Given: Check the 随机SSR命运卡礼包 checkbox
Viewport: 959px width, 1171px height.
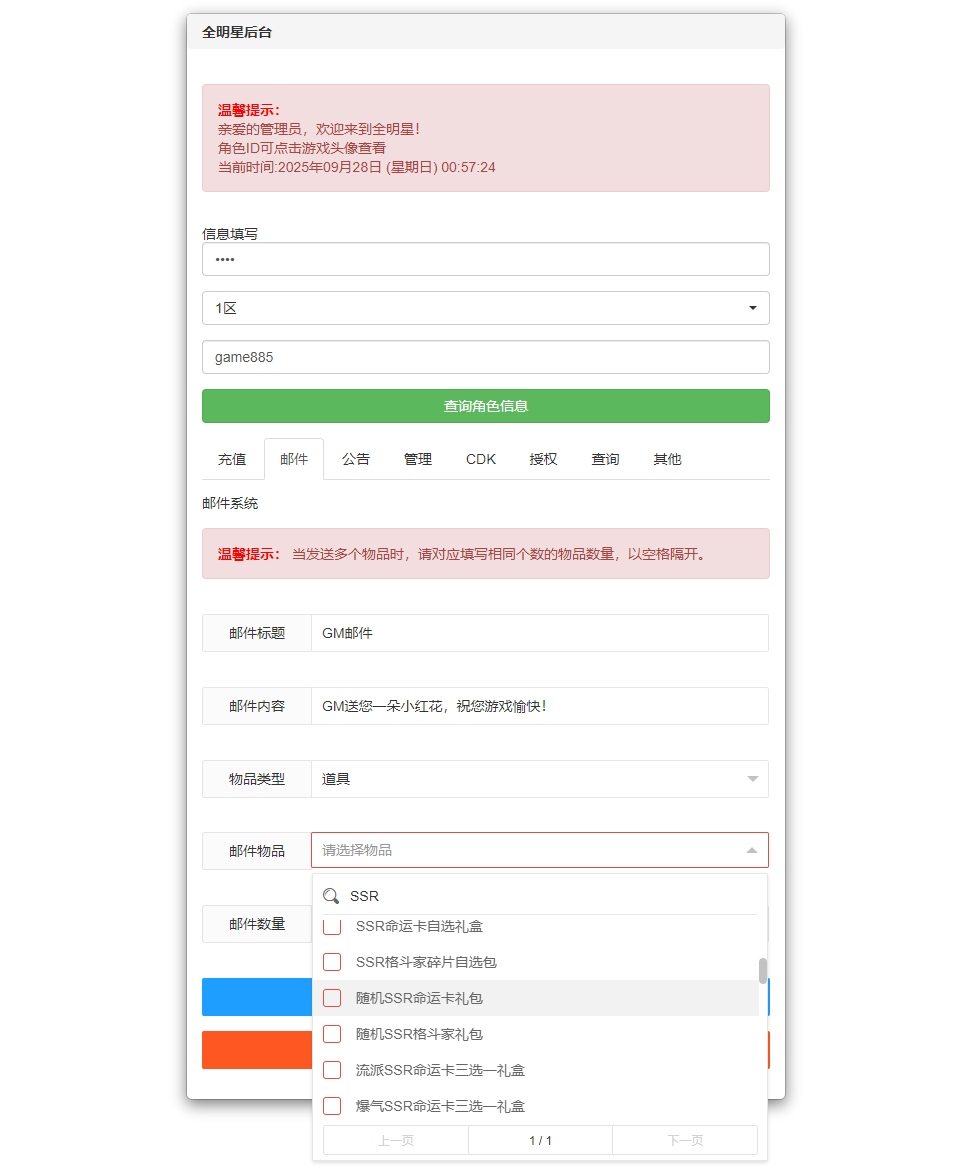Looking at the screenshot, I should pyautogui.click(x=332, y=998).
